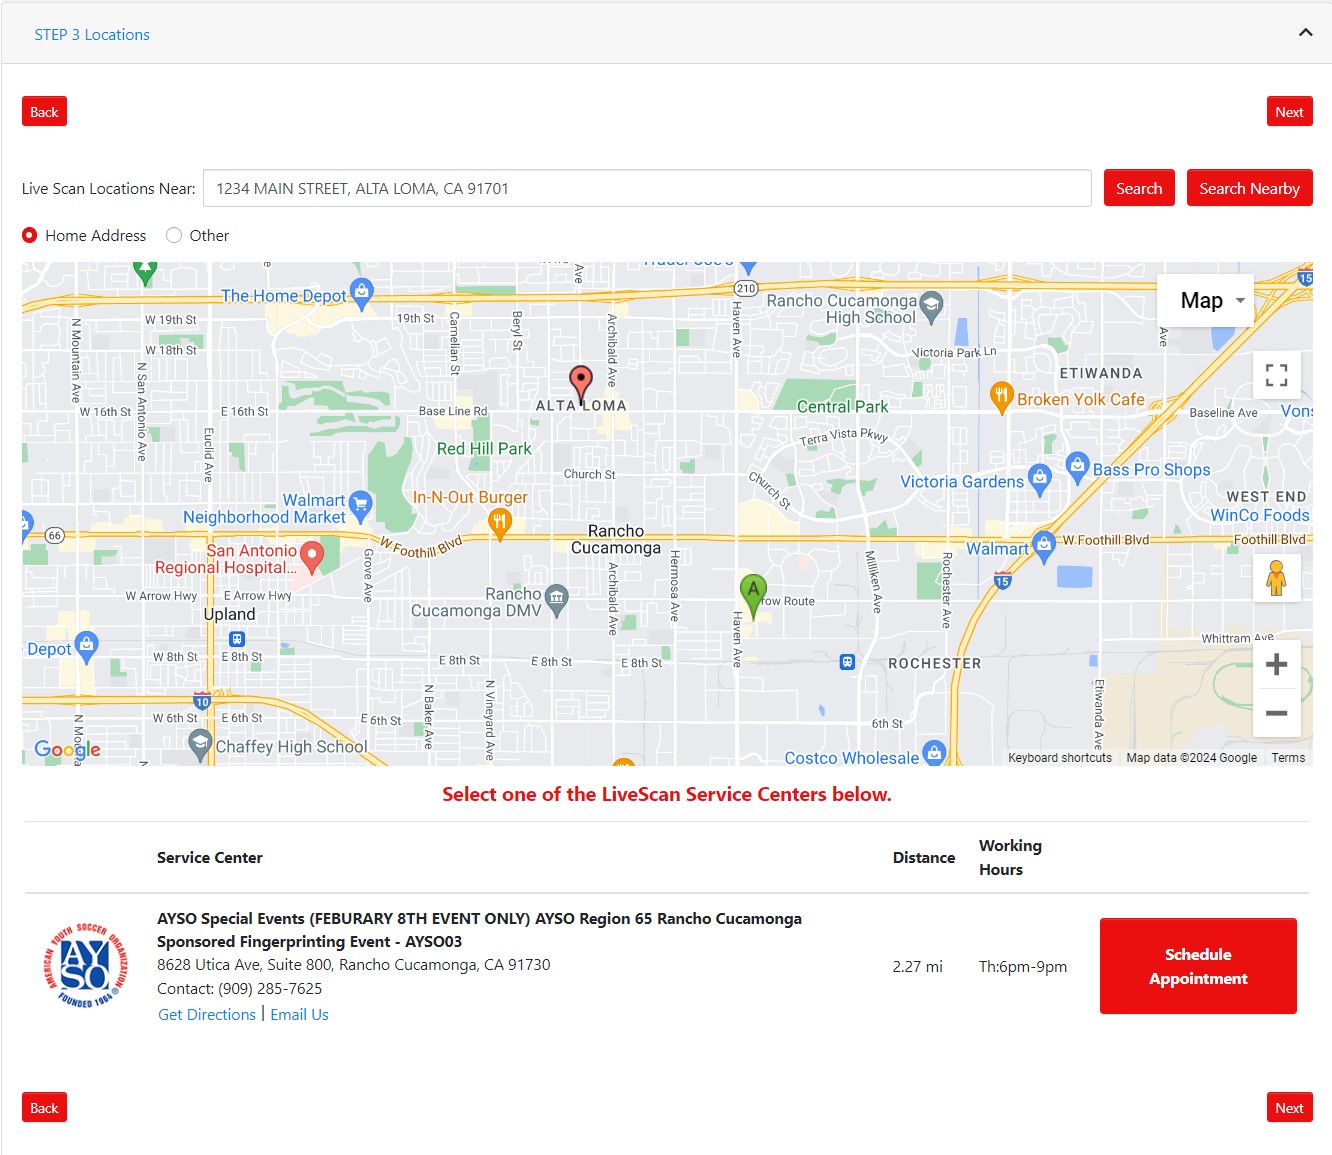This screenshot has height=1155, width=1332.
Task: Select the Home Address radio option
Action: click(30, 235)
